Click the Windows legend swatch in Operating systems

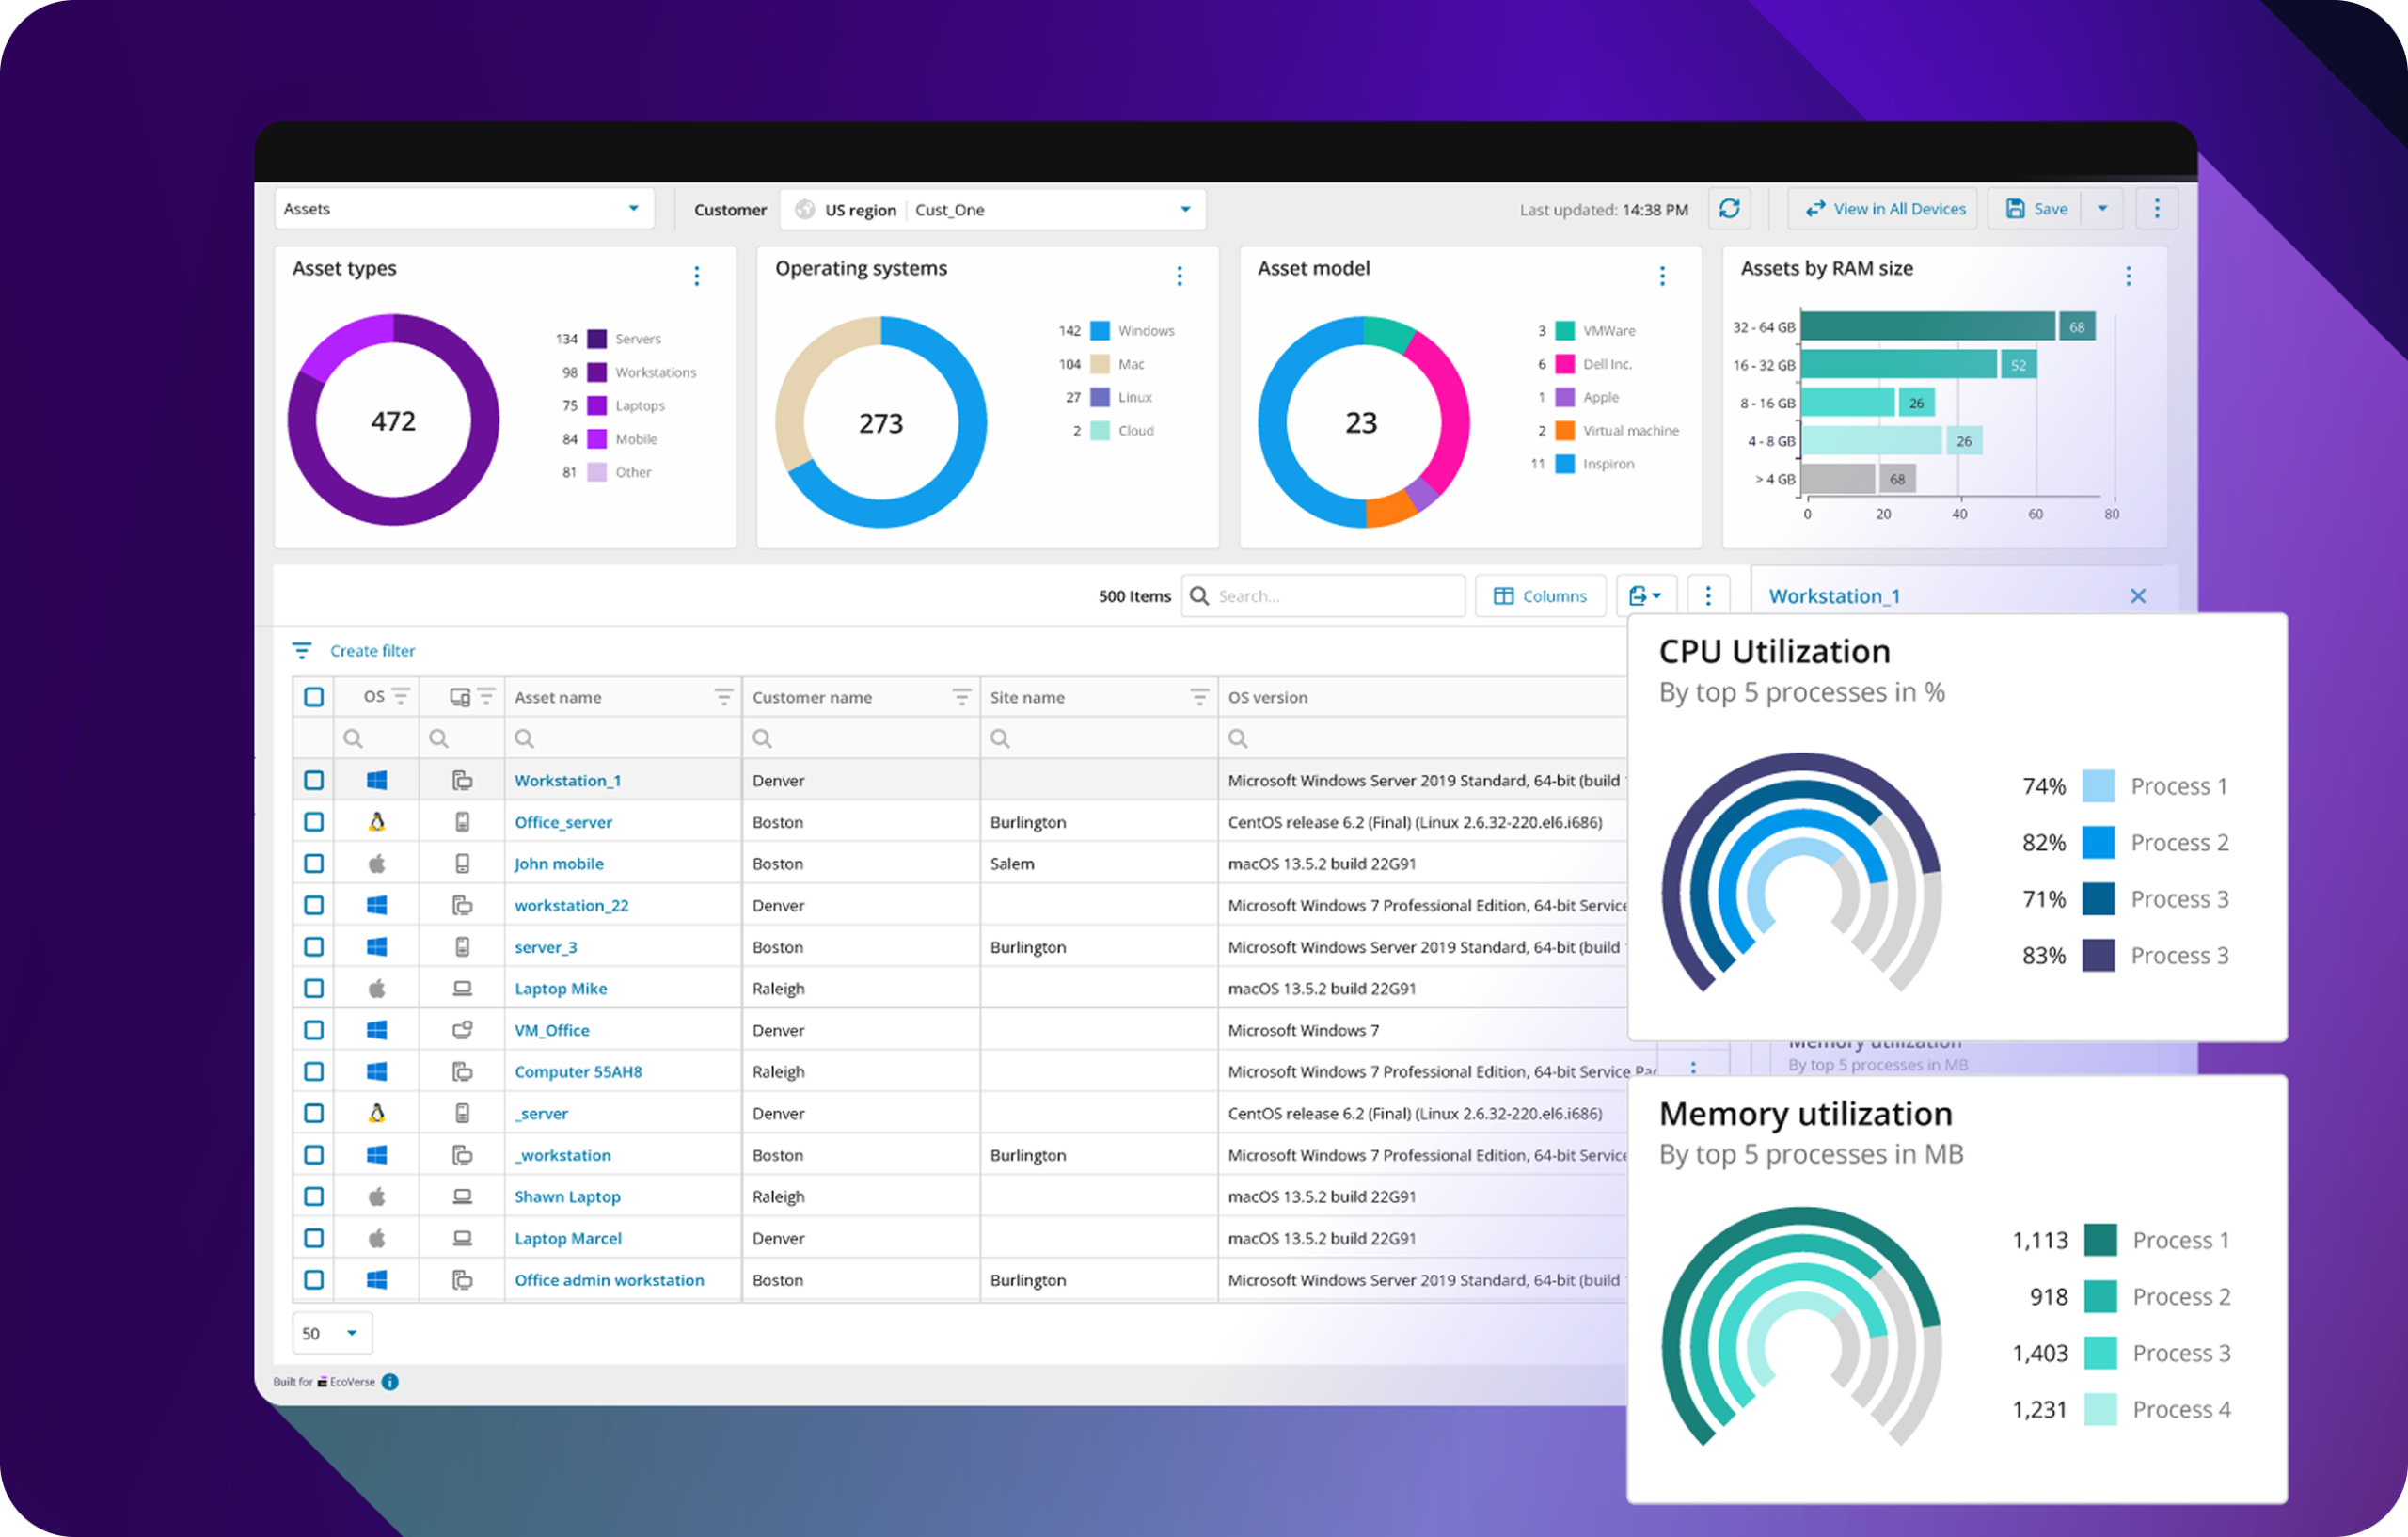pyautogui.click(x=1100, y=331)
